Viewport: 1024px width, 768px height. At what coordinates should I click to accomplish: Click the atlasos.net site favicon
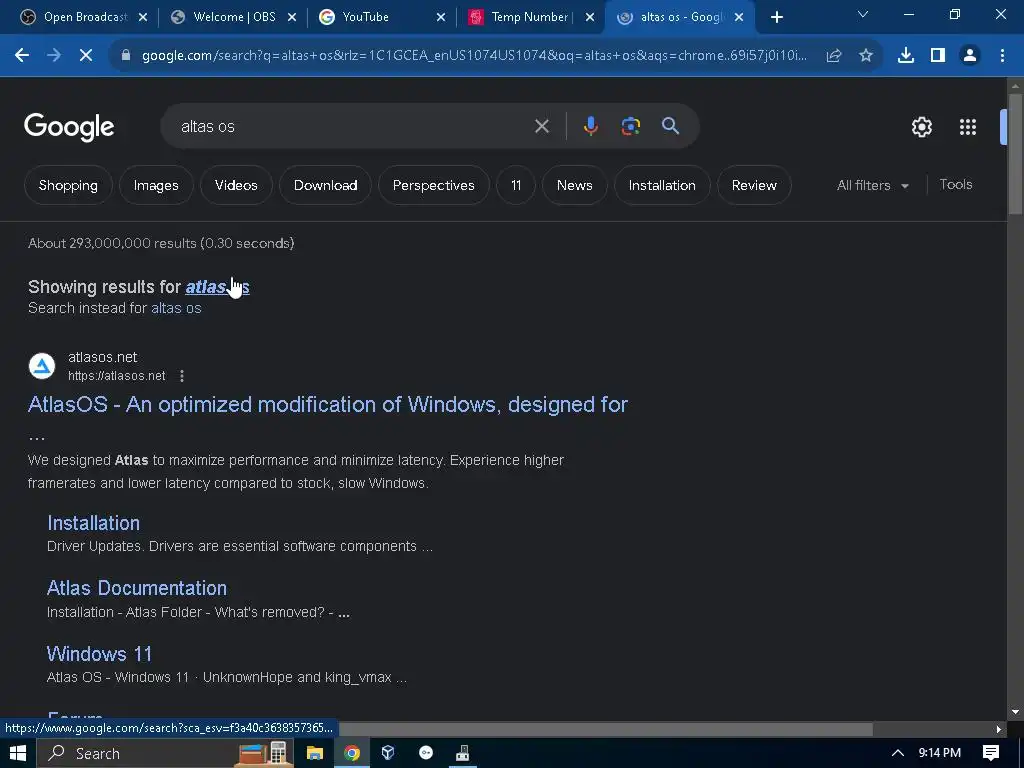(x=42, y=366)
